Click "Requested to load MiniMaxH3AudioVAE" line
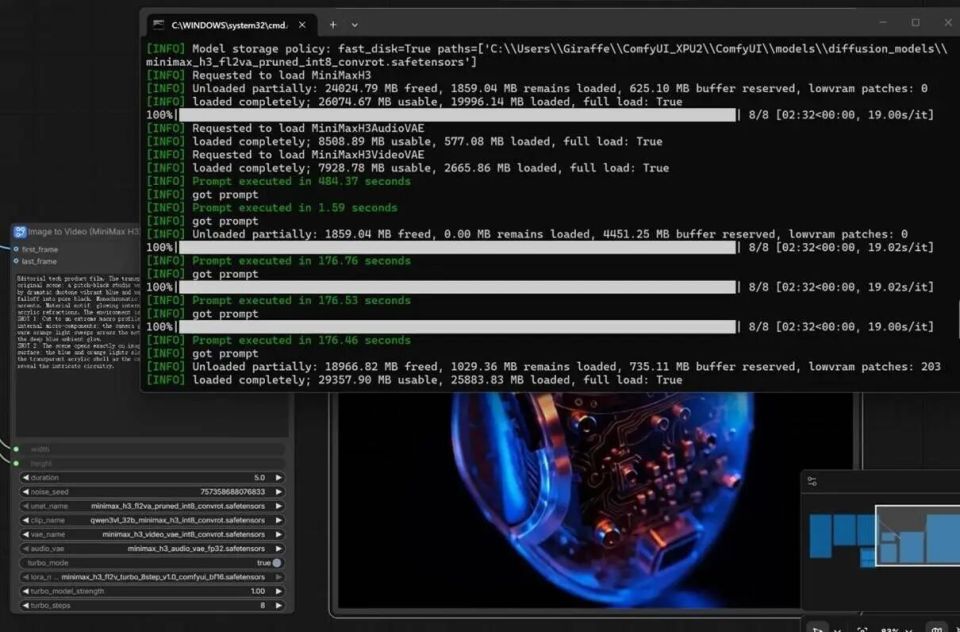The image size is (960, 632). [x=308, y=128]
